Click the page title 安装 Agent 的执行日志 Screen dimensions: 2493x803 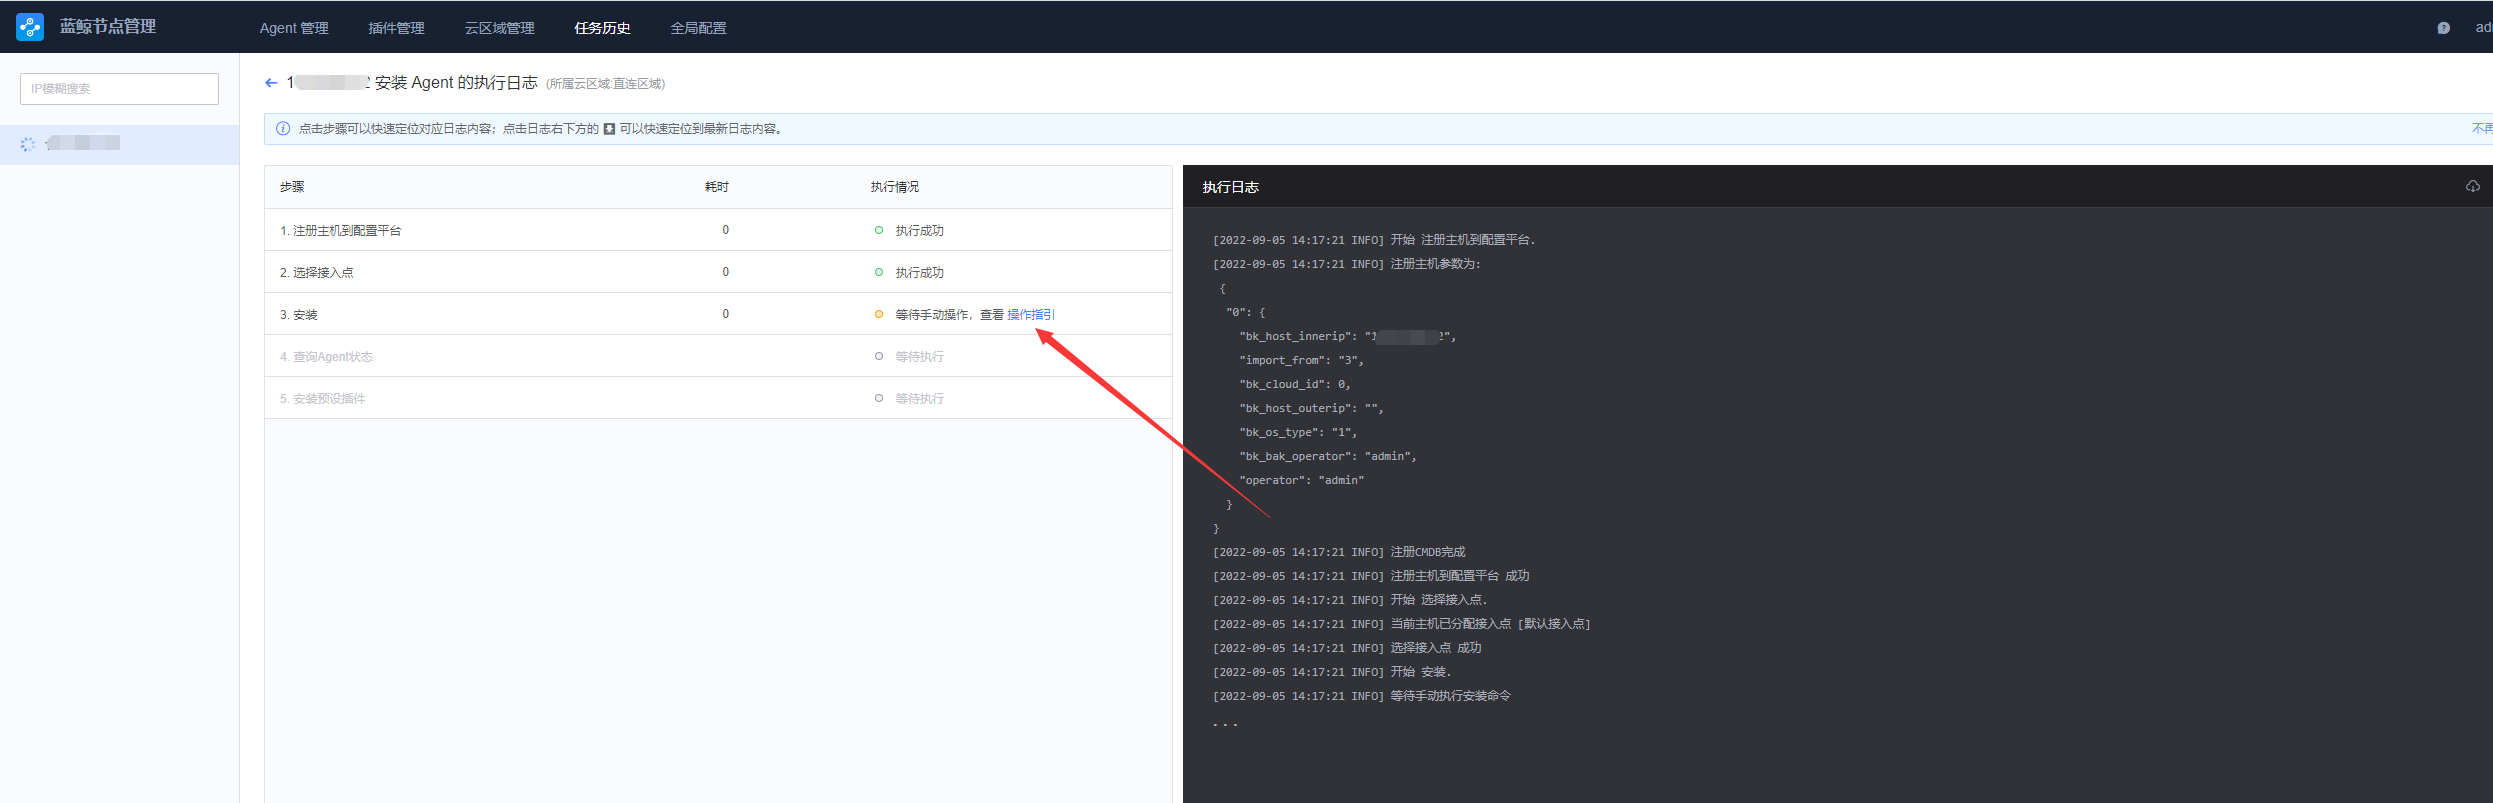coord(456,83)
